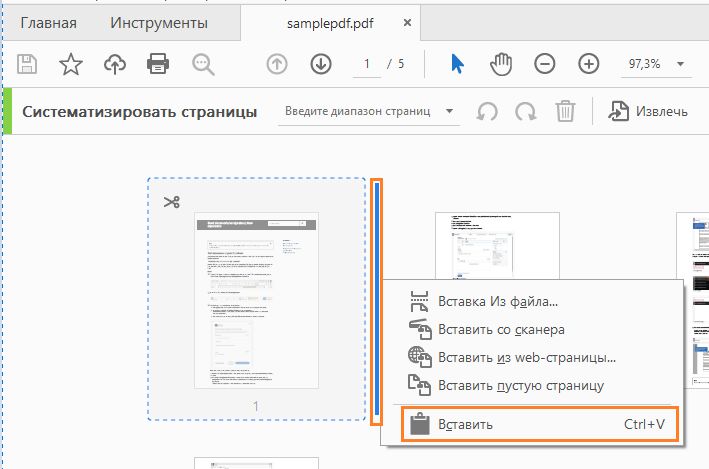Open the find text magnifier icon
The width and height of the screenshot is (709, 469).
point(203,64)
